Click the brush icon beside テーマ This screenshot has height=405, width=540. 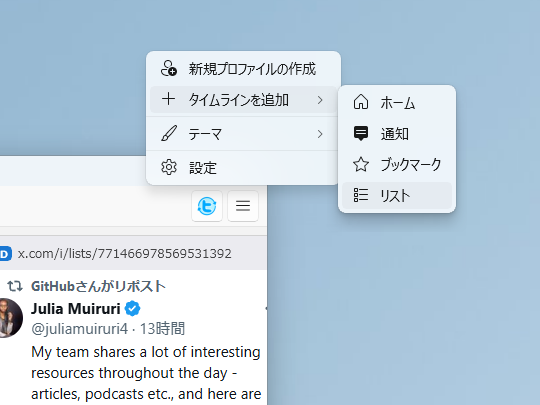point(169,133)
